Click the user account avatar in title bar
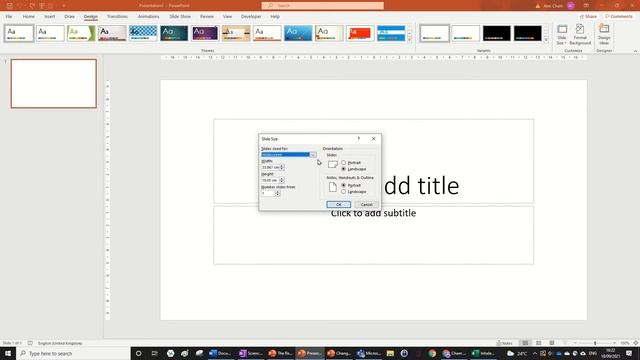This screenshot has height=360, width=640. (x=571, y=6)
